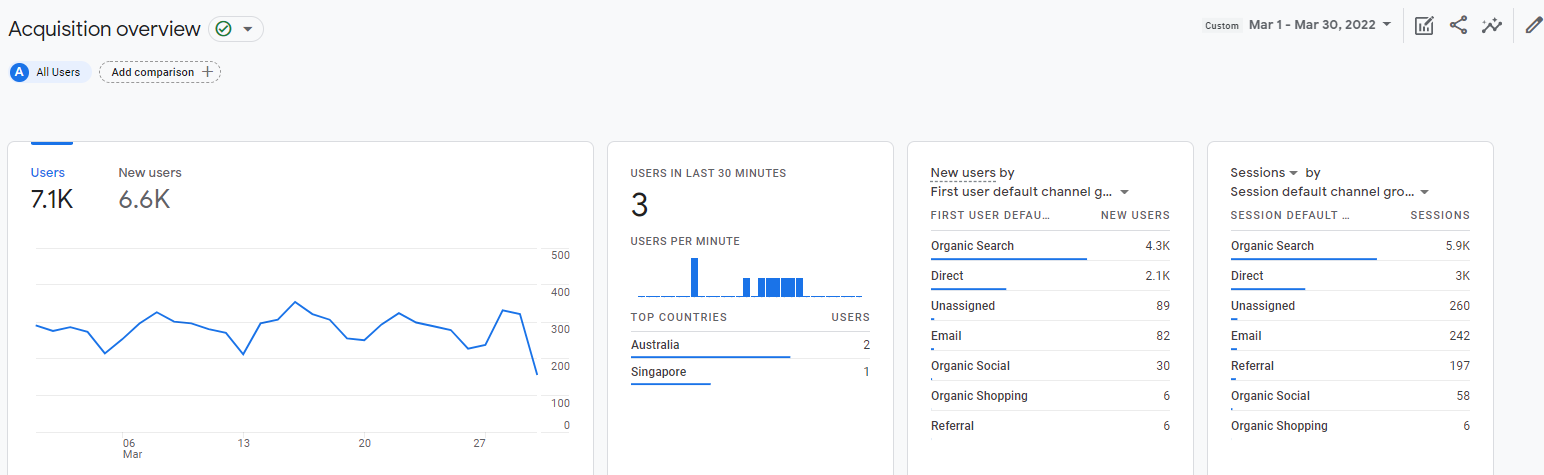Click the plus icon in Add comparison
This screenshot has height=475, width=1544.
[208, 72]
